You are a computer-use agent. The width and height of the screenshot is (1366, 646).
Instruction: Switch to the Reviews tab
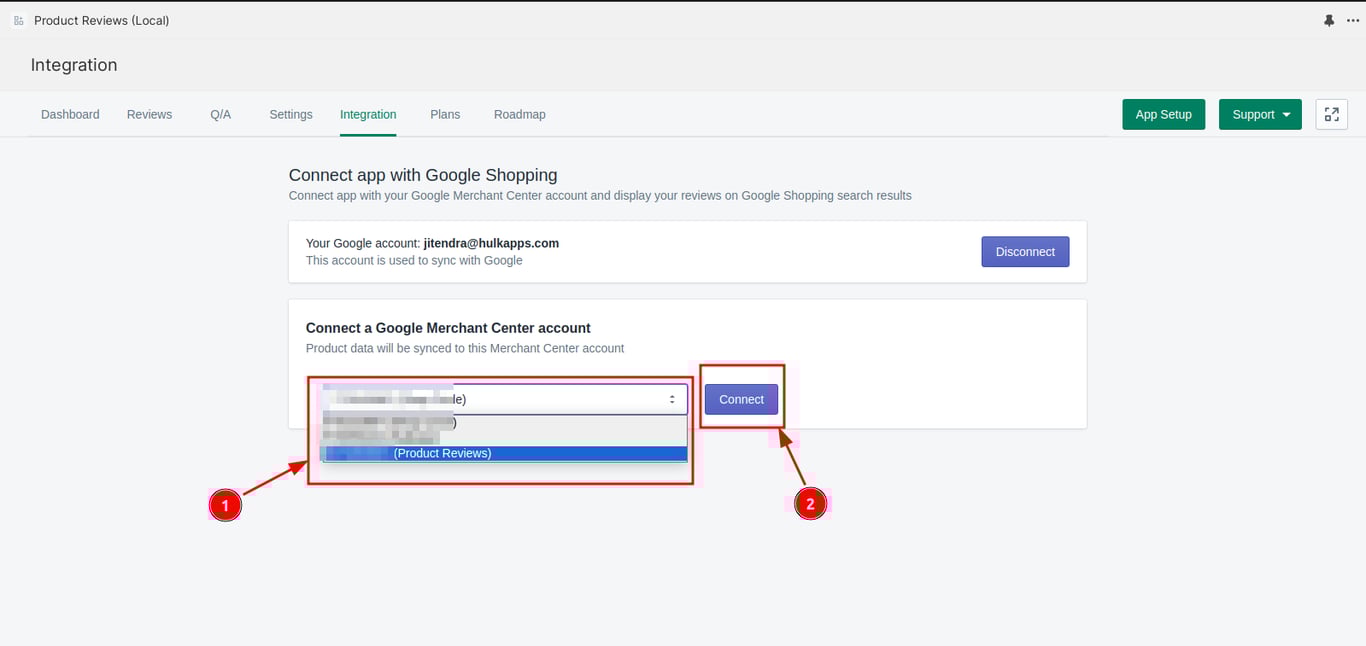[x=149, y=114]
